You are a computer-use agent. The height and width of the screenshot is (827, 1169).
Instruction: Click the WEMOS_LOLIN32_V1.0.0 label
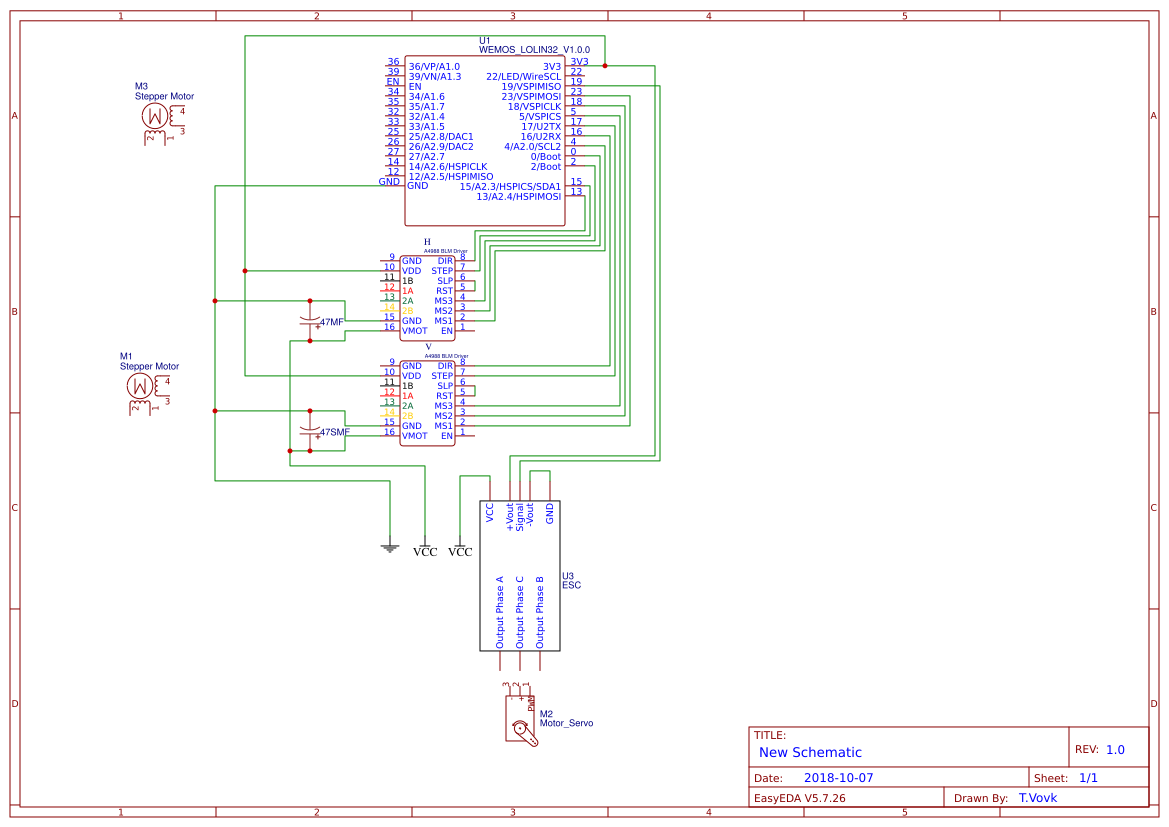pos(534,50)
